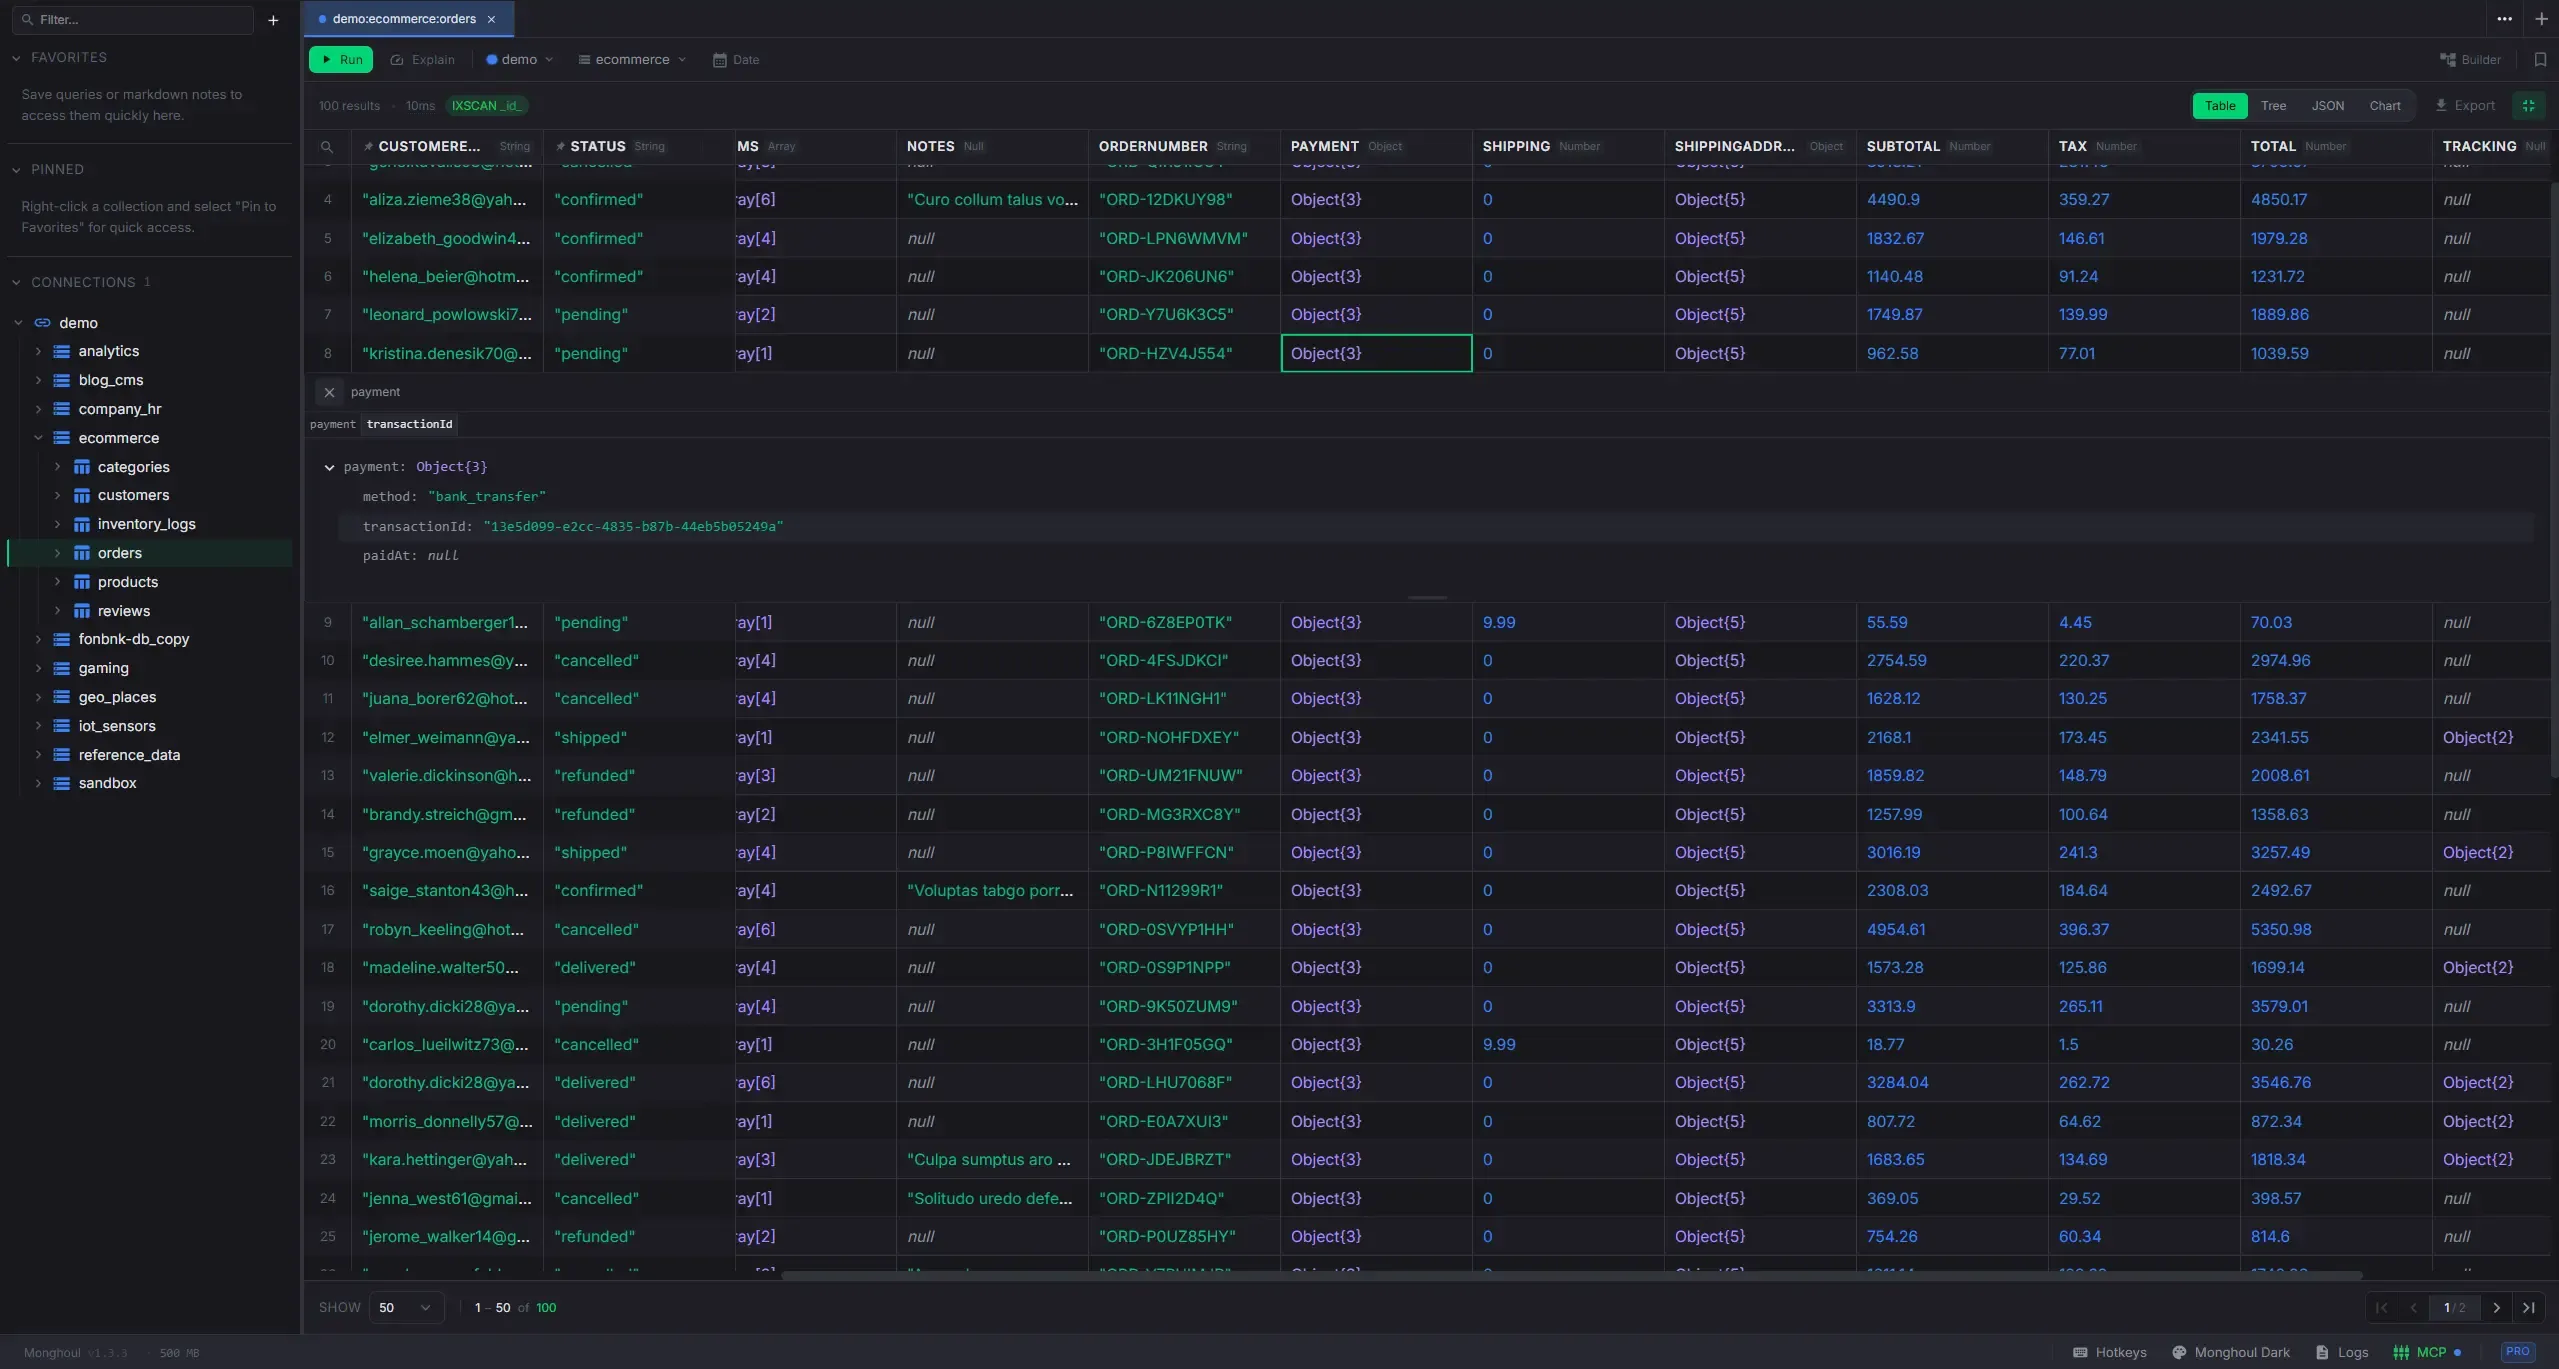Open the SHOW 50 page size dropdown
Viewport: 2559px width, 1369px height.
click(405, 1308)
